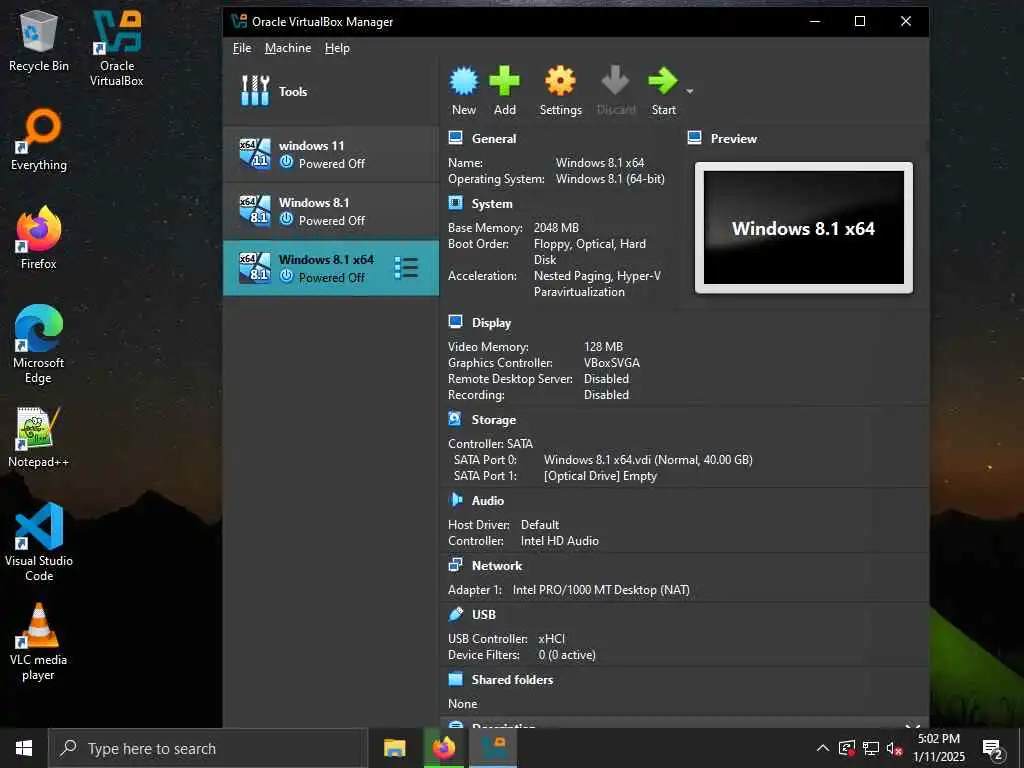Open Recycle Bin desktop icon
The width and height of the screenshot is (1024, 768).
coord(39,40)
